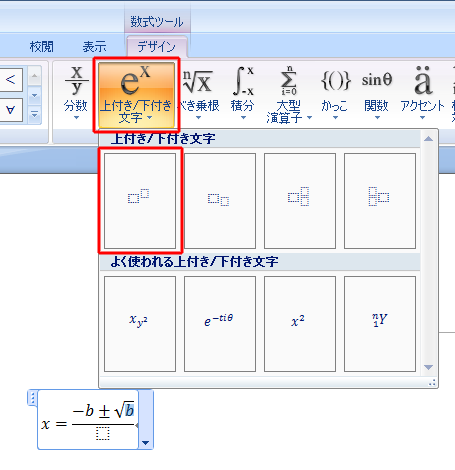Image resolution: width=455 pixels, height=470 pixels.
Task: Open the 大型演算子 large operator gallery
Action: tap(289, 94)
